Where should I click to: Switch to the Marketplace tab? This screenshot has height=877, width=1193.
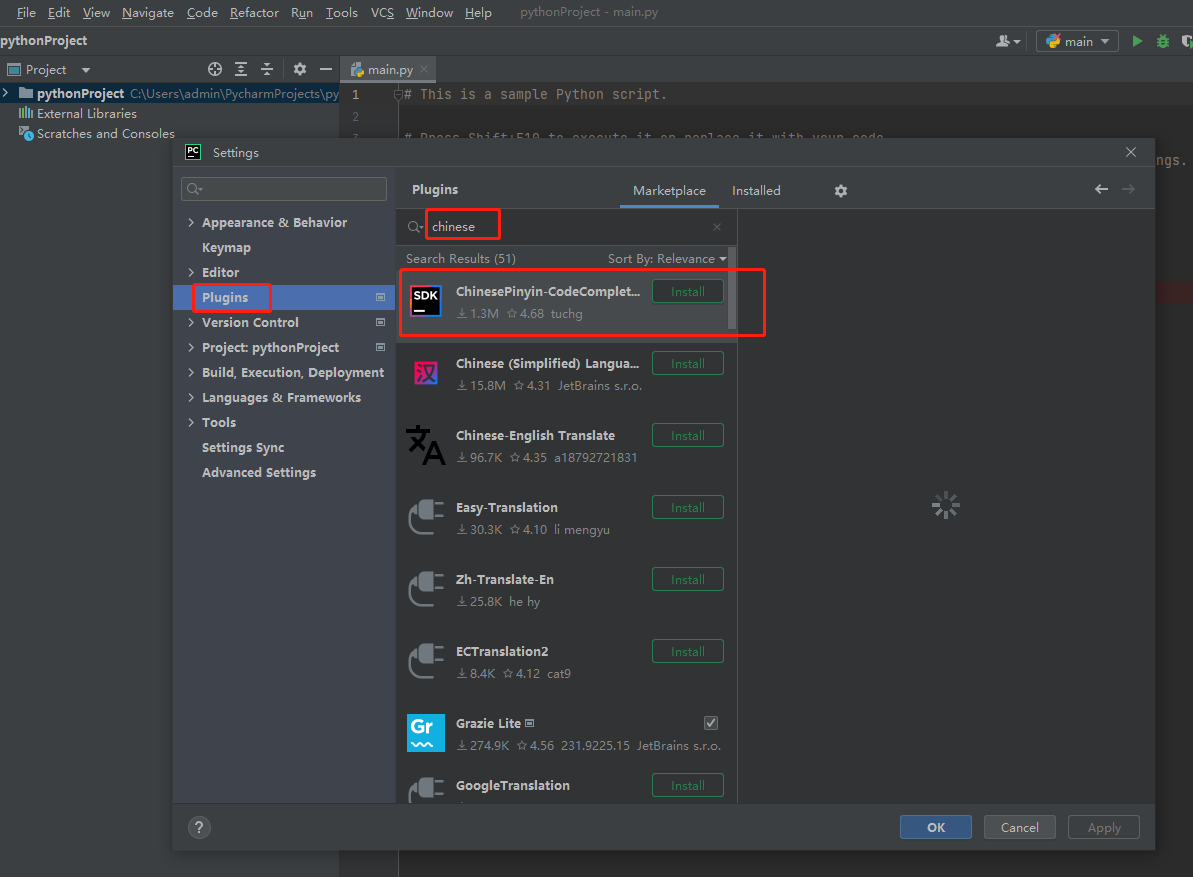click(x=669, y=190)
